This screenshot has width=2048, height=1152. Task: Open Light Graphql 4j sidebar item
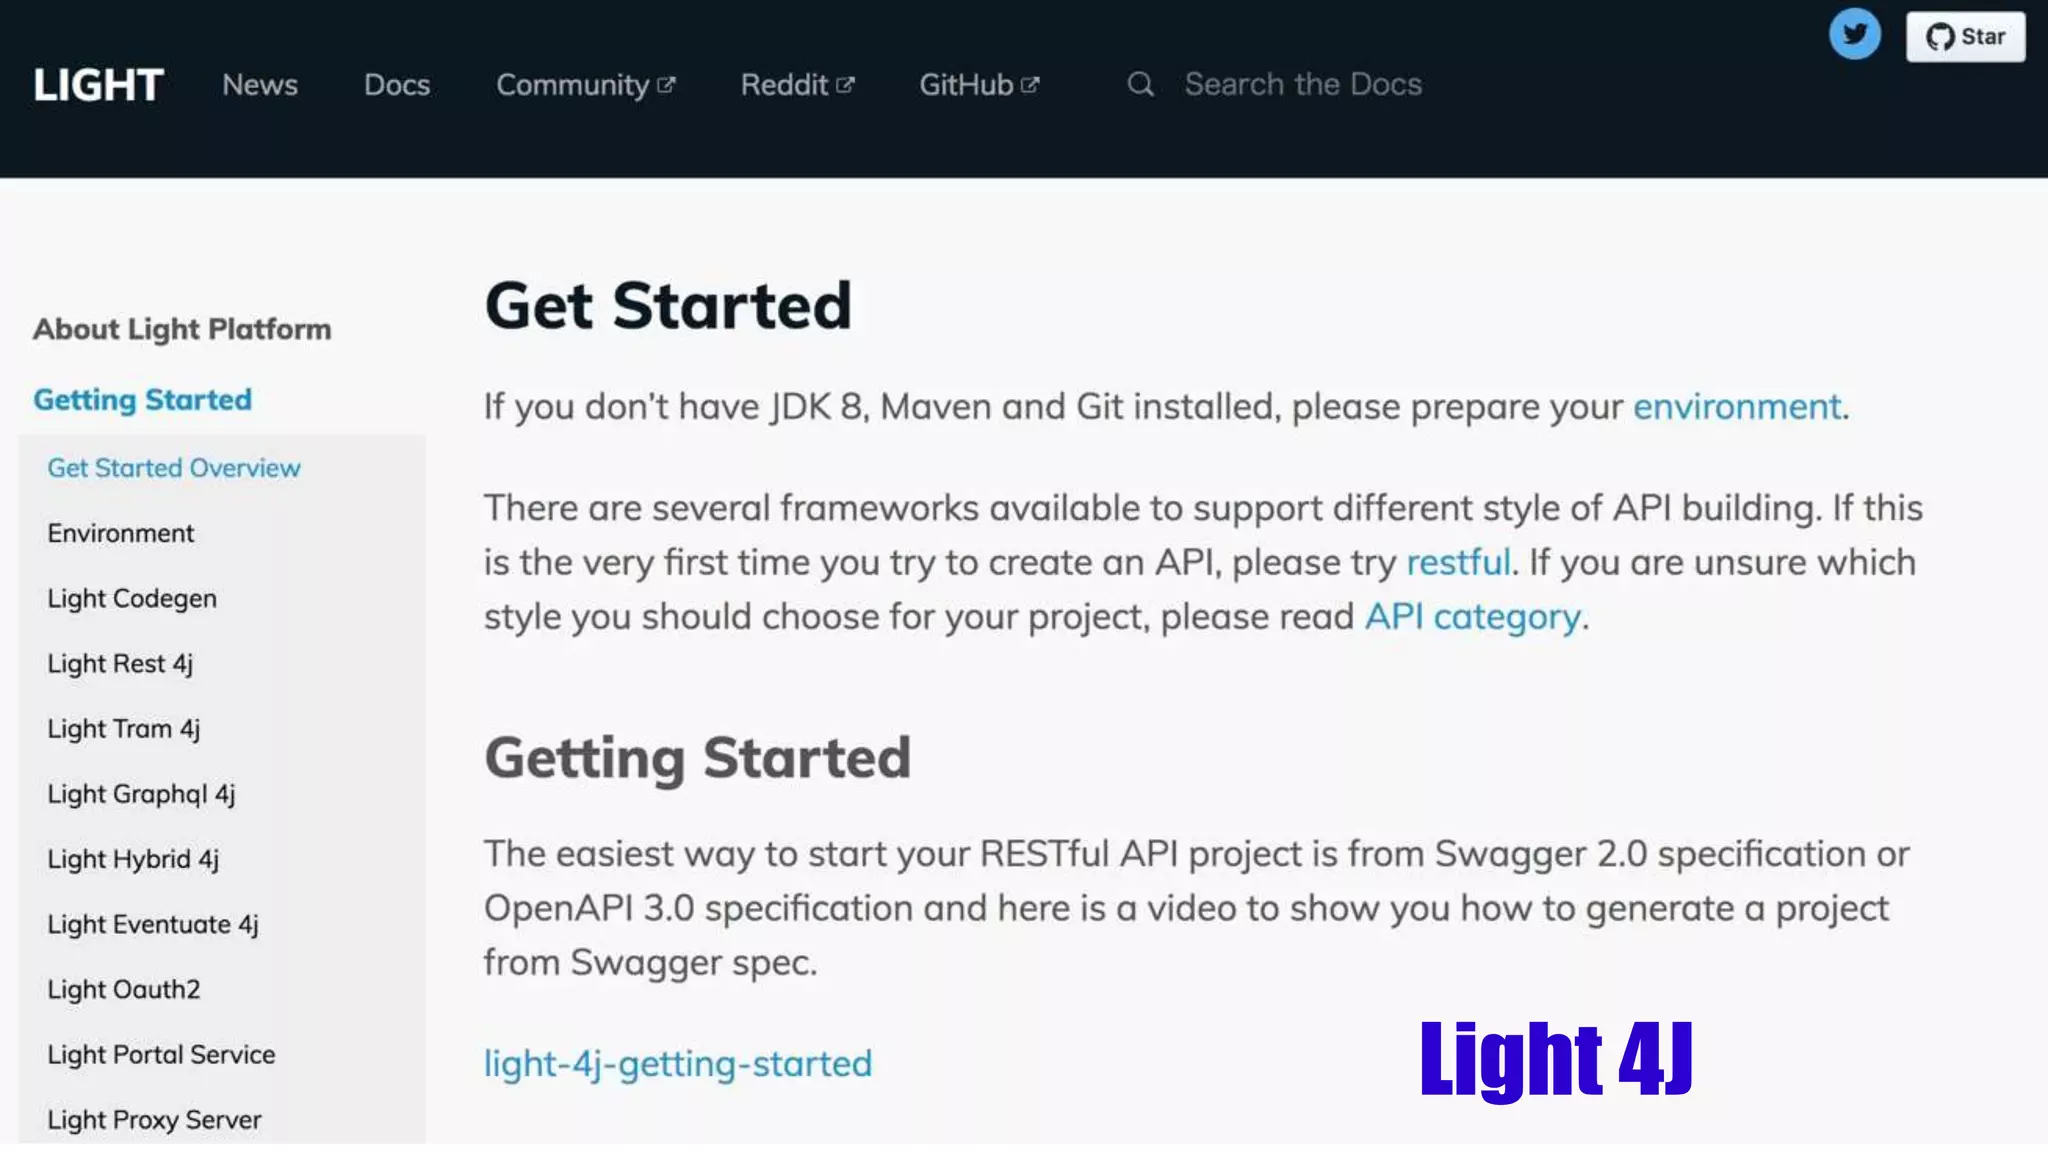coord(141,794)
